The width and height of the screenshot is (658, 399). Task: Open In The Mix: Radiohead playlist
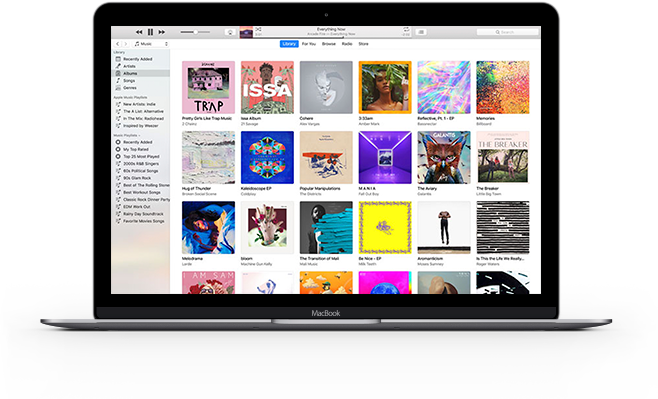pos(143,118)
